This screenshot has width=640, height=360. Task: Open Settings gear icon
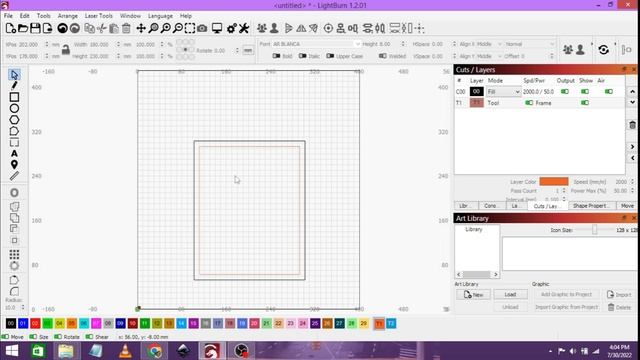tap(231, 28)
